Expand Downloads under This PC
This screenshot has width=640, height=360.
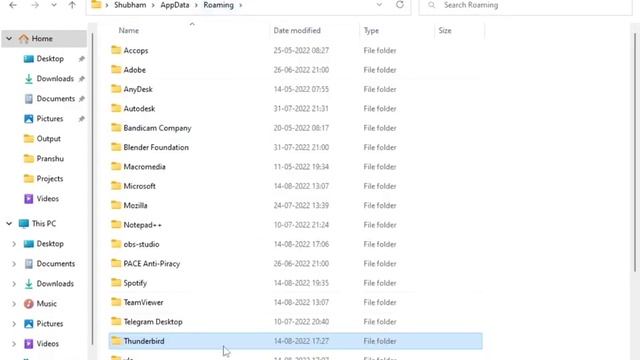(x=14, y=284)
